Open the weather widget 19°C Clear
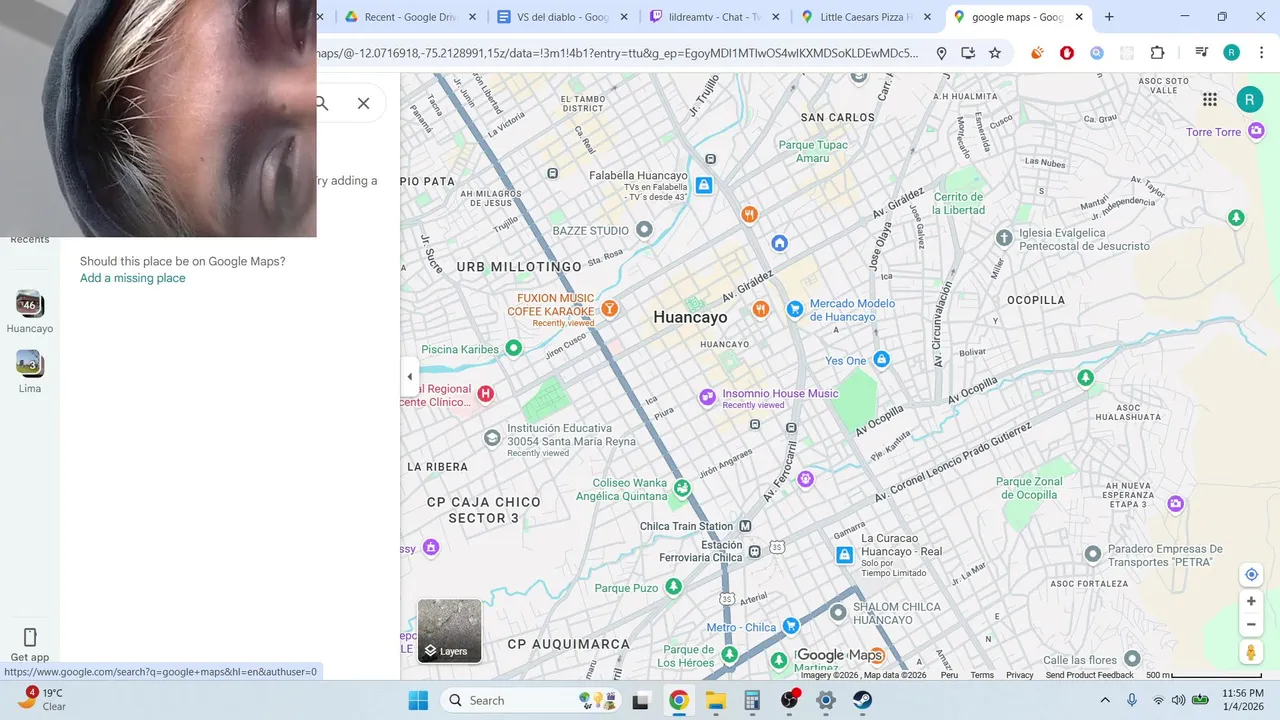This screenshot has width=1280, height=720. point(42,699)
